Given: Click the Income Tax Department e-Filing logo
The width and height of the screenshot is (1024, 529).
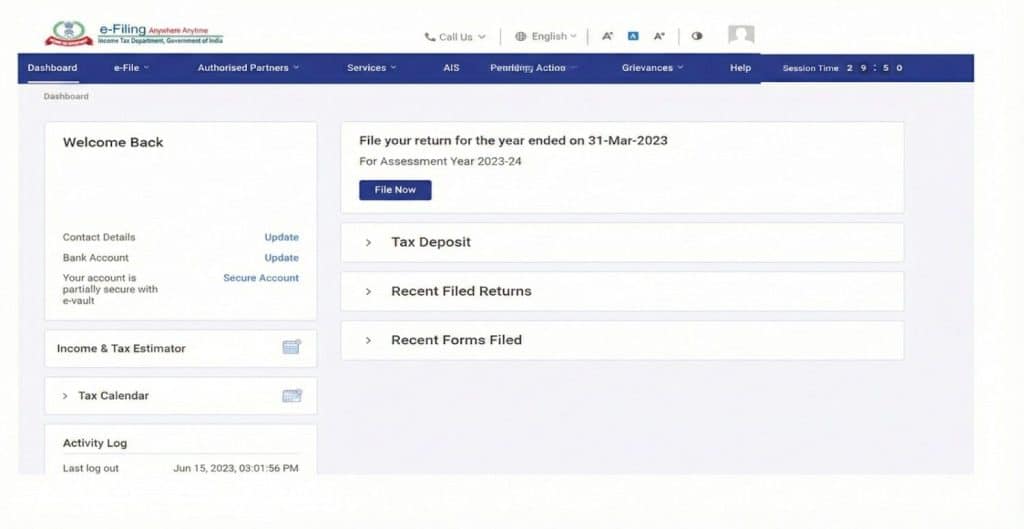Looking at the screenshot, I should click(134, 34).
